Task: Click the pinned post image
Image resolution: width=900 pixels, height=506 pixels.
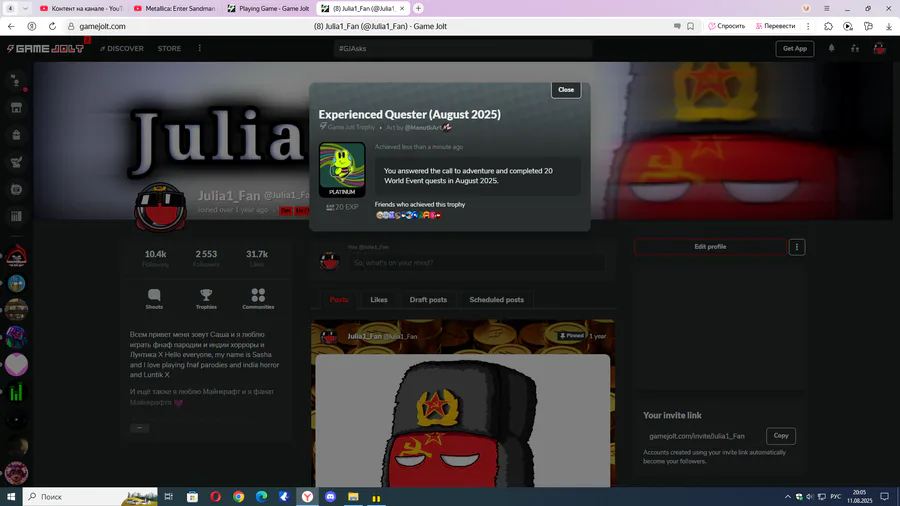Action: [463, 421]
